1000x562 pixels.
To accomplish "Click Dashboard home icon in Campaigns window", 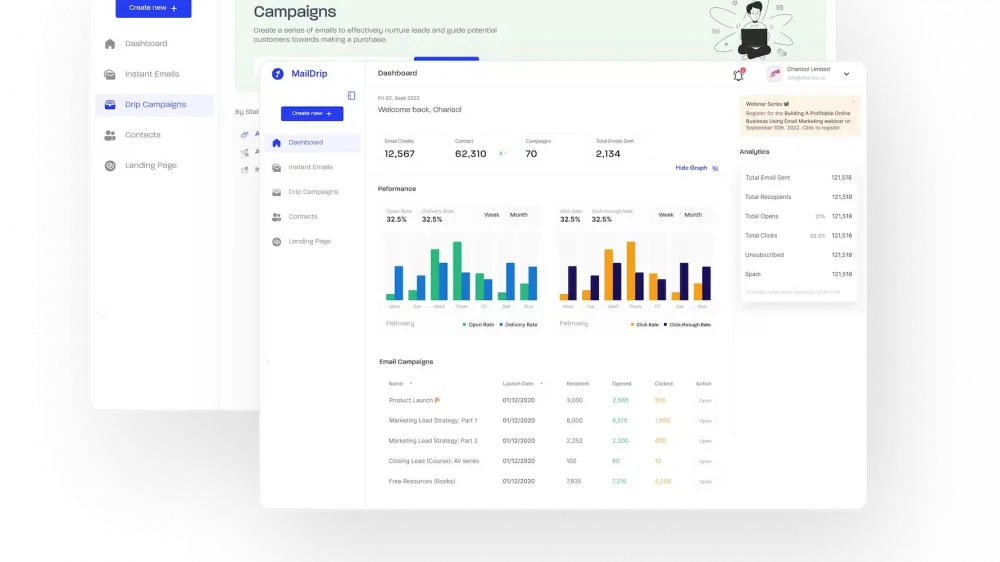I will [x=110, y=44].
